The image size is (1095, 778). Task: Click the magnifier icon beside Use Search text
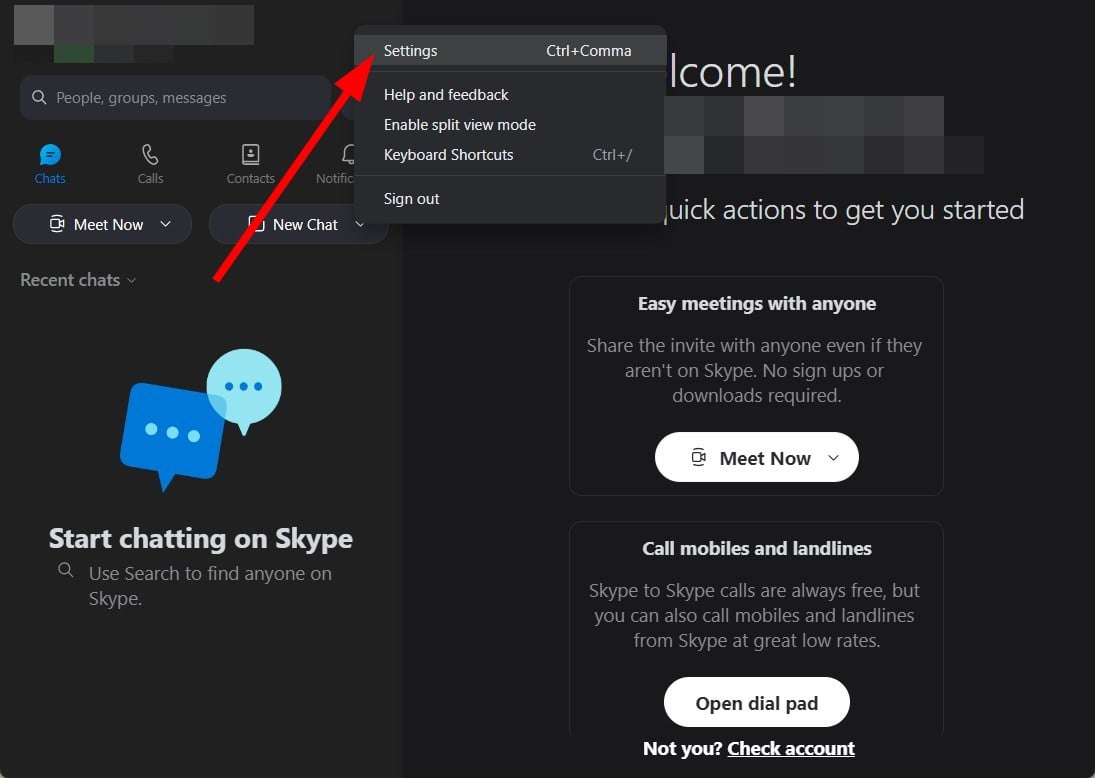pyautogui.click(x=66, y=570)
